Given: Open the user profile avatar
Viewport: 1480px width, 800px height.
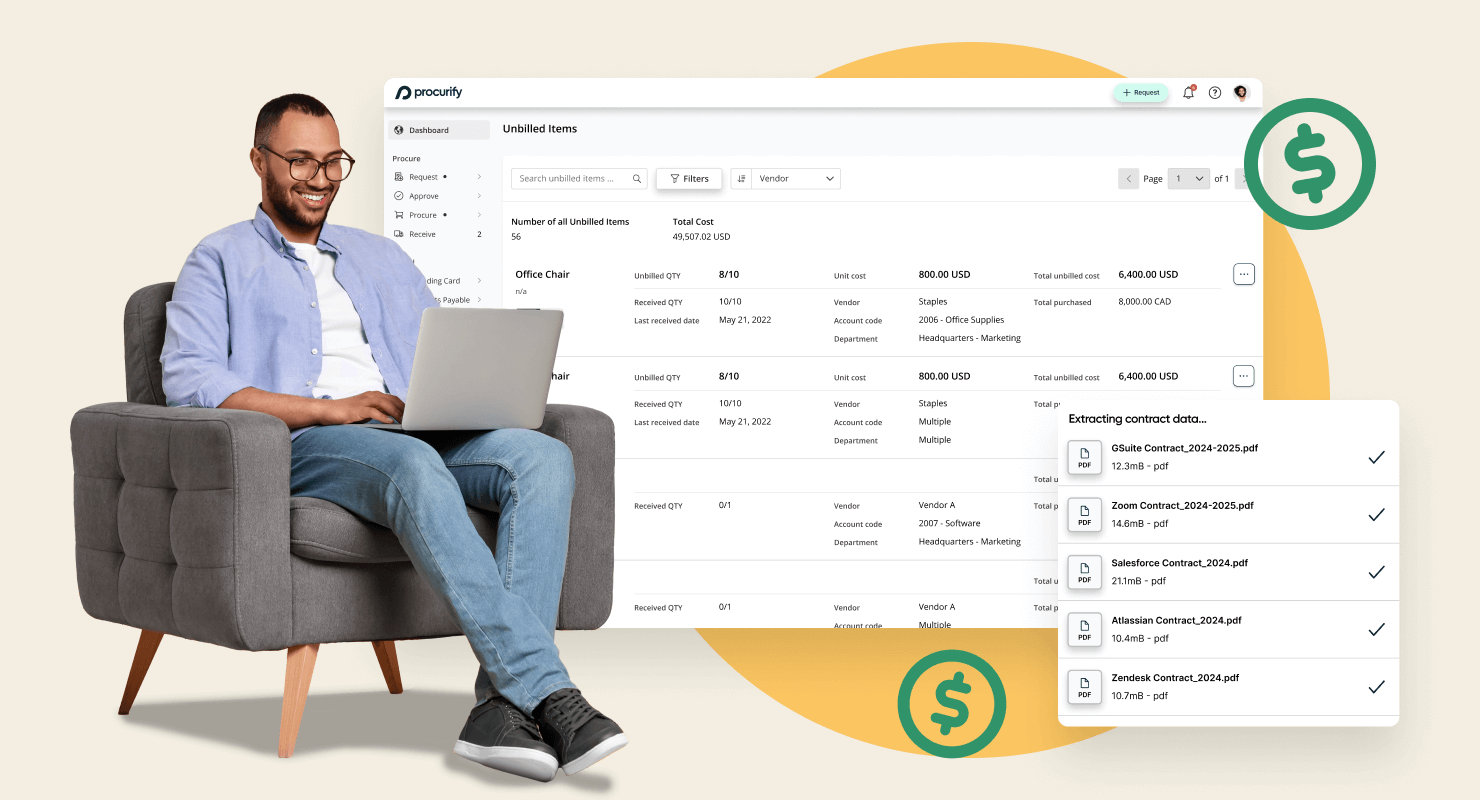Looking at the screenshot, I should click(x=1241, y=92).
